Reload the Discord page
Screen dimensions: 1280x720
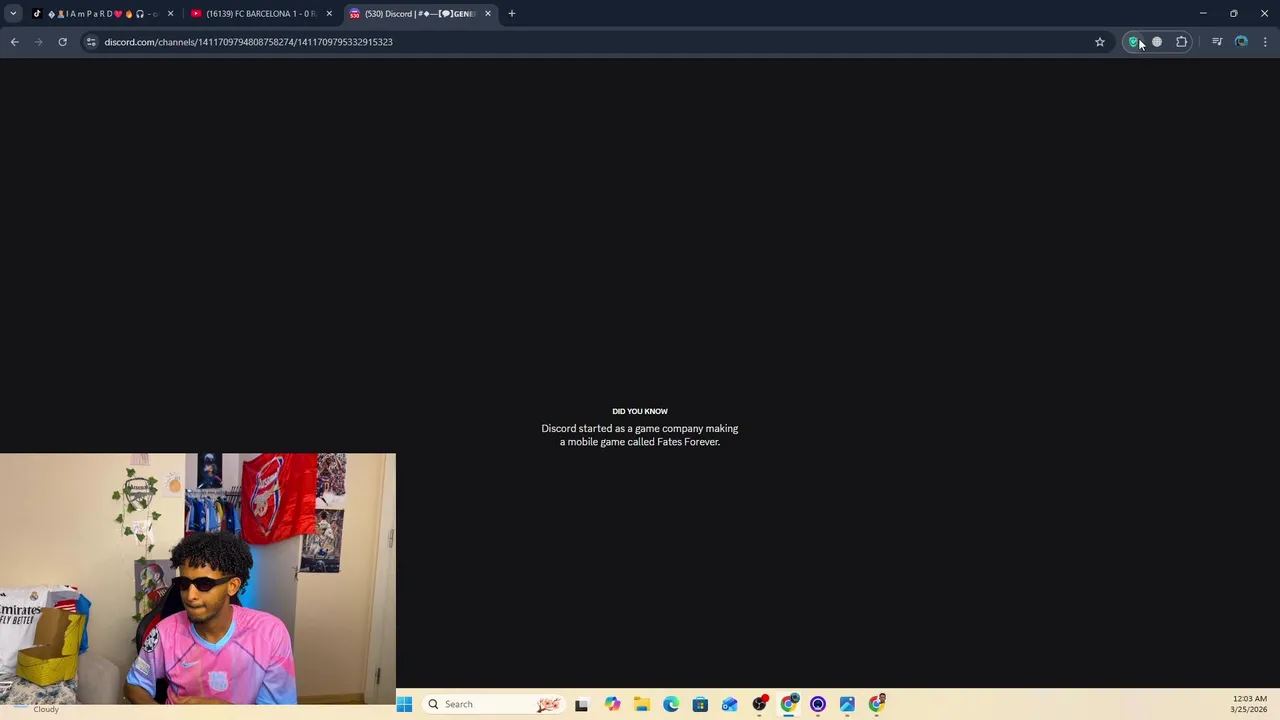[62, 42]
